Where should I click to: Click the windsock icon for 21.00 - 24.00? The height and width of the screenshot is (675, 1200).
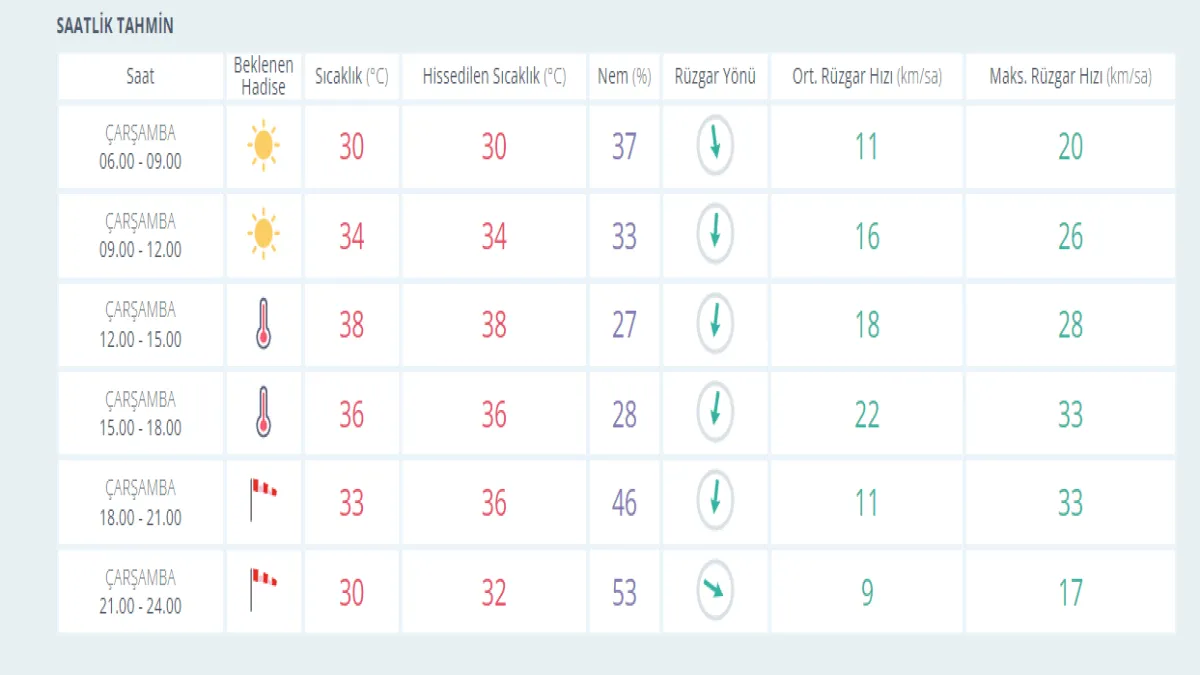[262, 589]
